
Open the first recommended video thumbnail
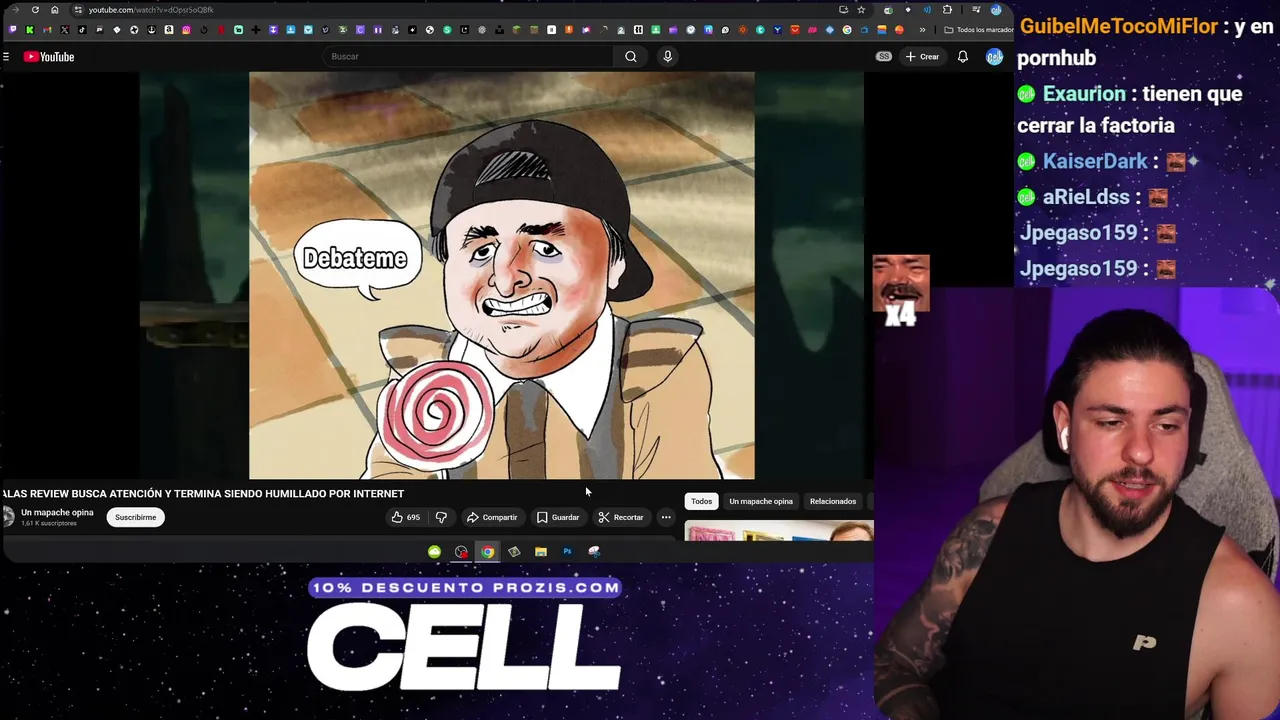point(779,531)
